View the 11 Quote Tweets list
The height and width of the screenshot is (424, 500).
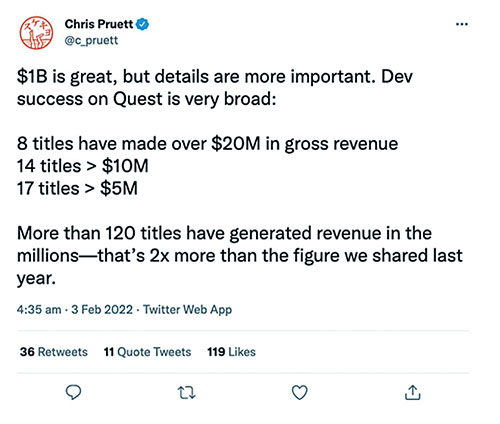tap(147, 352)
